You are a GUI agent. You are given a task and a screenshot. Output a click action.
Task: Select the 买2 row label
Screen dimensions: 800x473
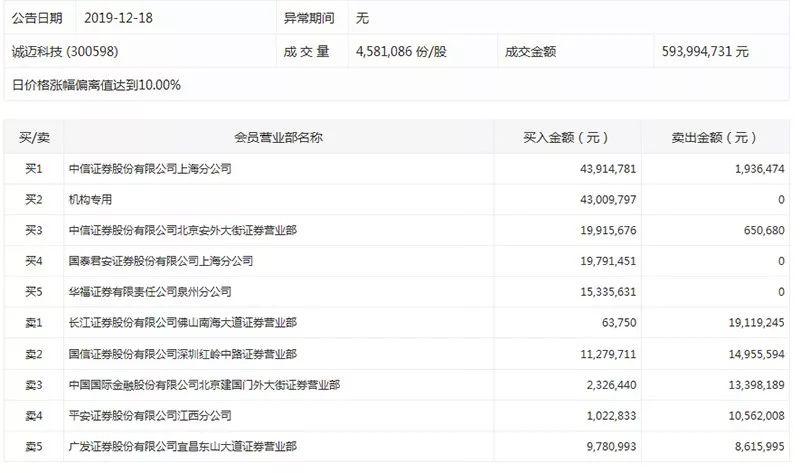pyautogui.click(x=34, y=200)
